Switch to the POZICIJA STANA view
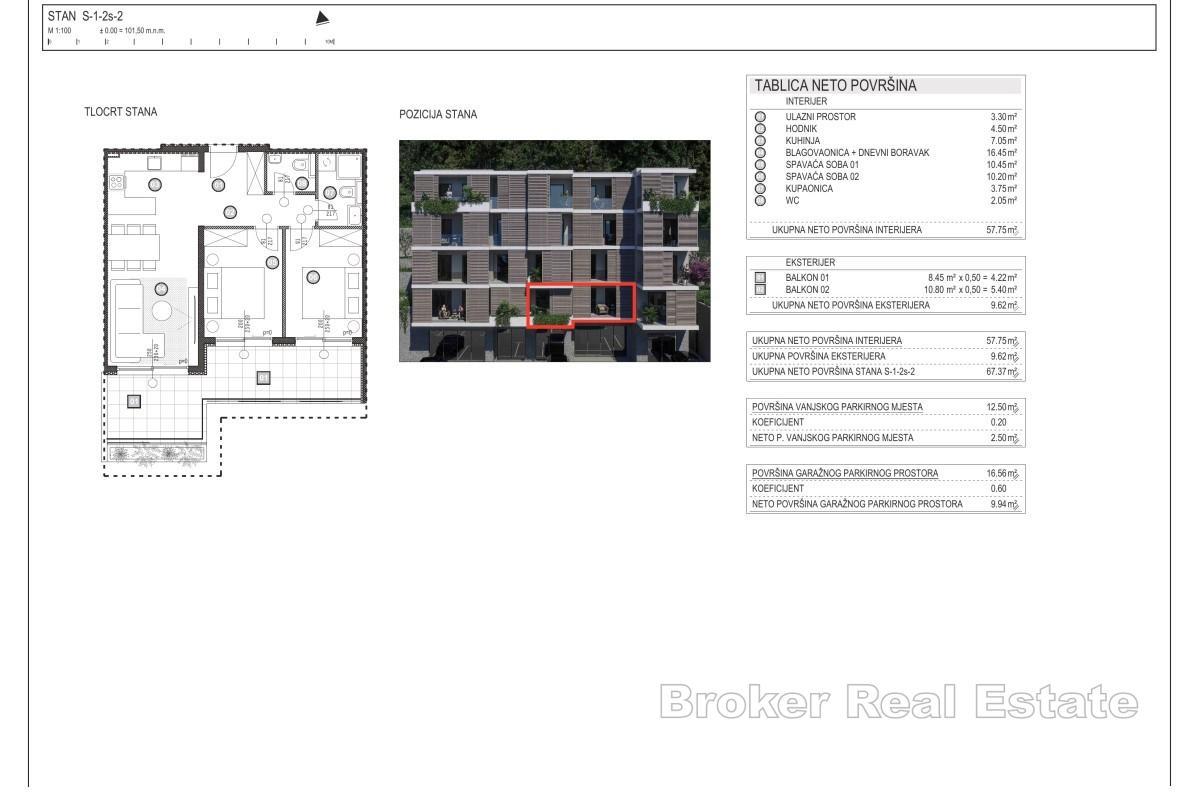 438,113
